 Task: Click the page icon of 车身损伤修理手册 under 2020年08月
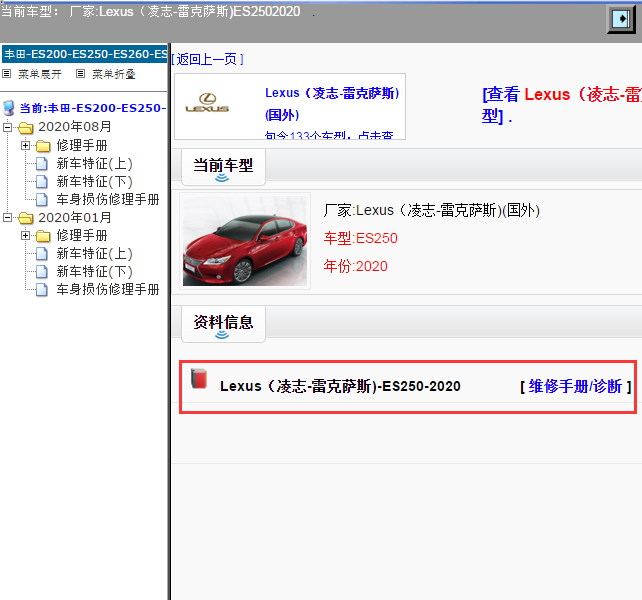click(x=41, y=199)
